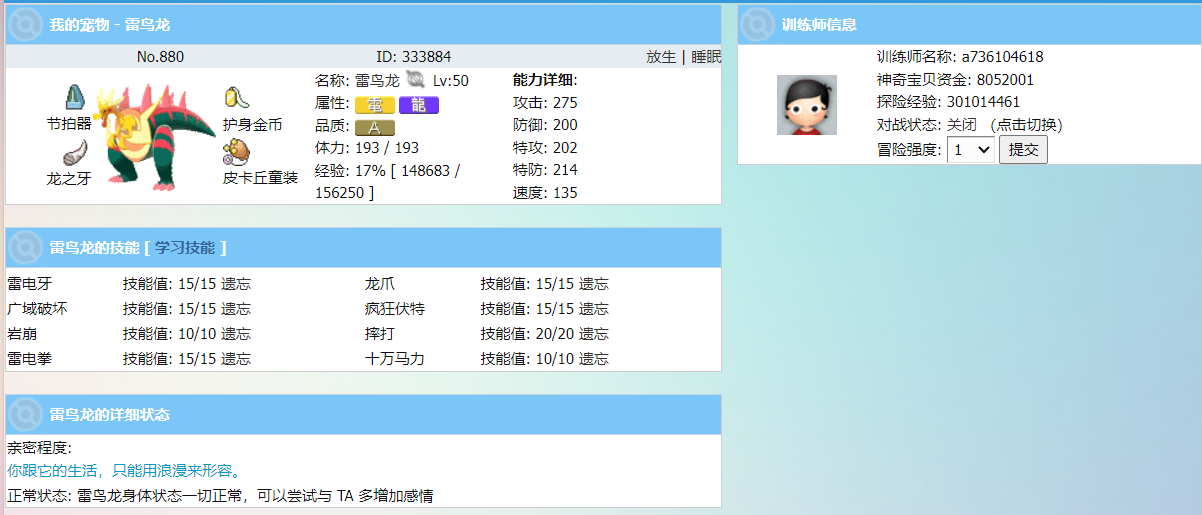Click the 节拍器 metronome item icon
1202x515 pixels.
[75, 97]
